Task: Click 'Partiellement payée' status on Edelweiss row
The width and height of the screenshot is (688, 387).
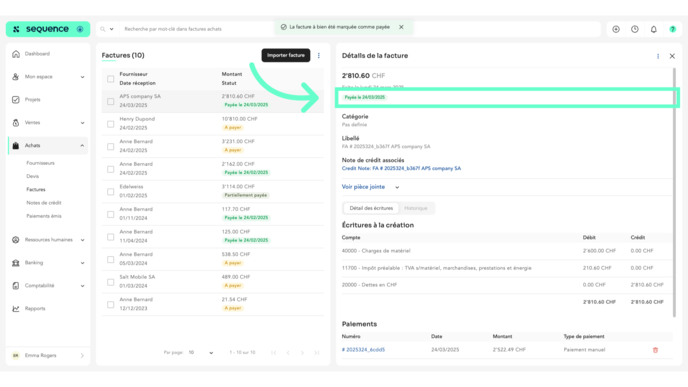Action: coord(246,195)
